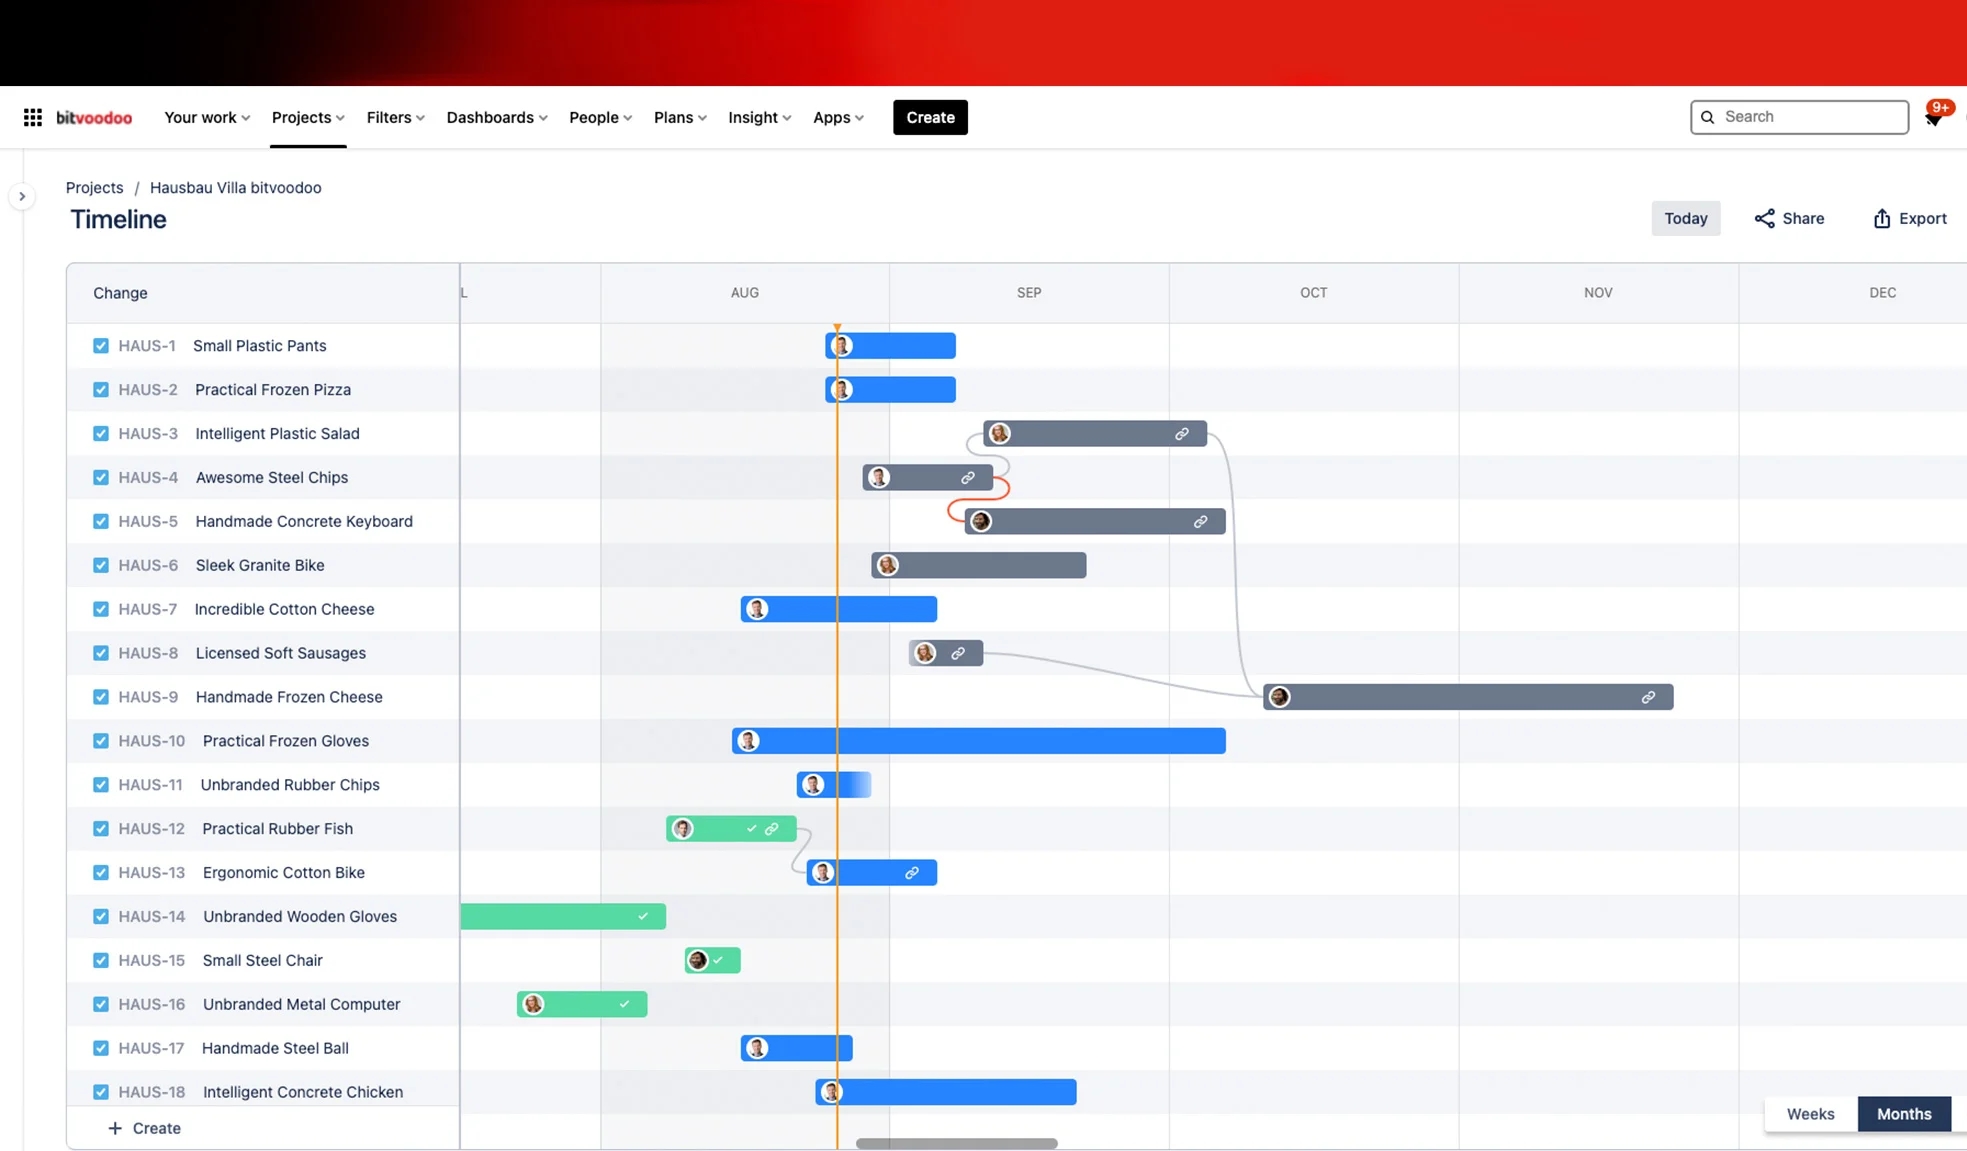Click the horizontal scrollbar at the timeline bottom

point(955,1143)
